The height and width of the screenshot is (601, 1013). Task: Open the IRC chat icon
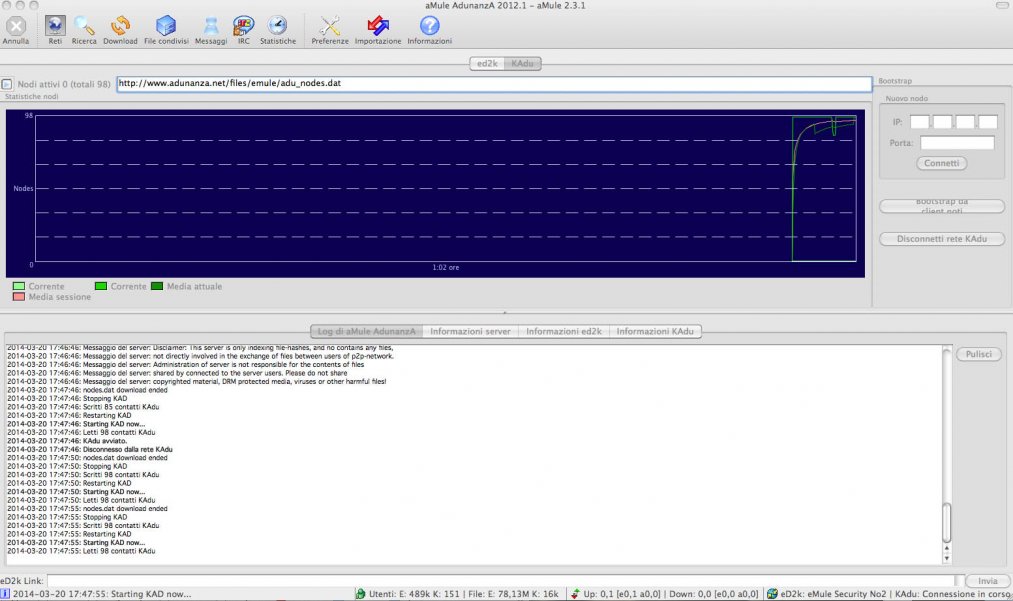[244, 26]
